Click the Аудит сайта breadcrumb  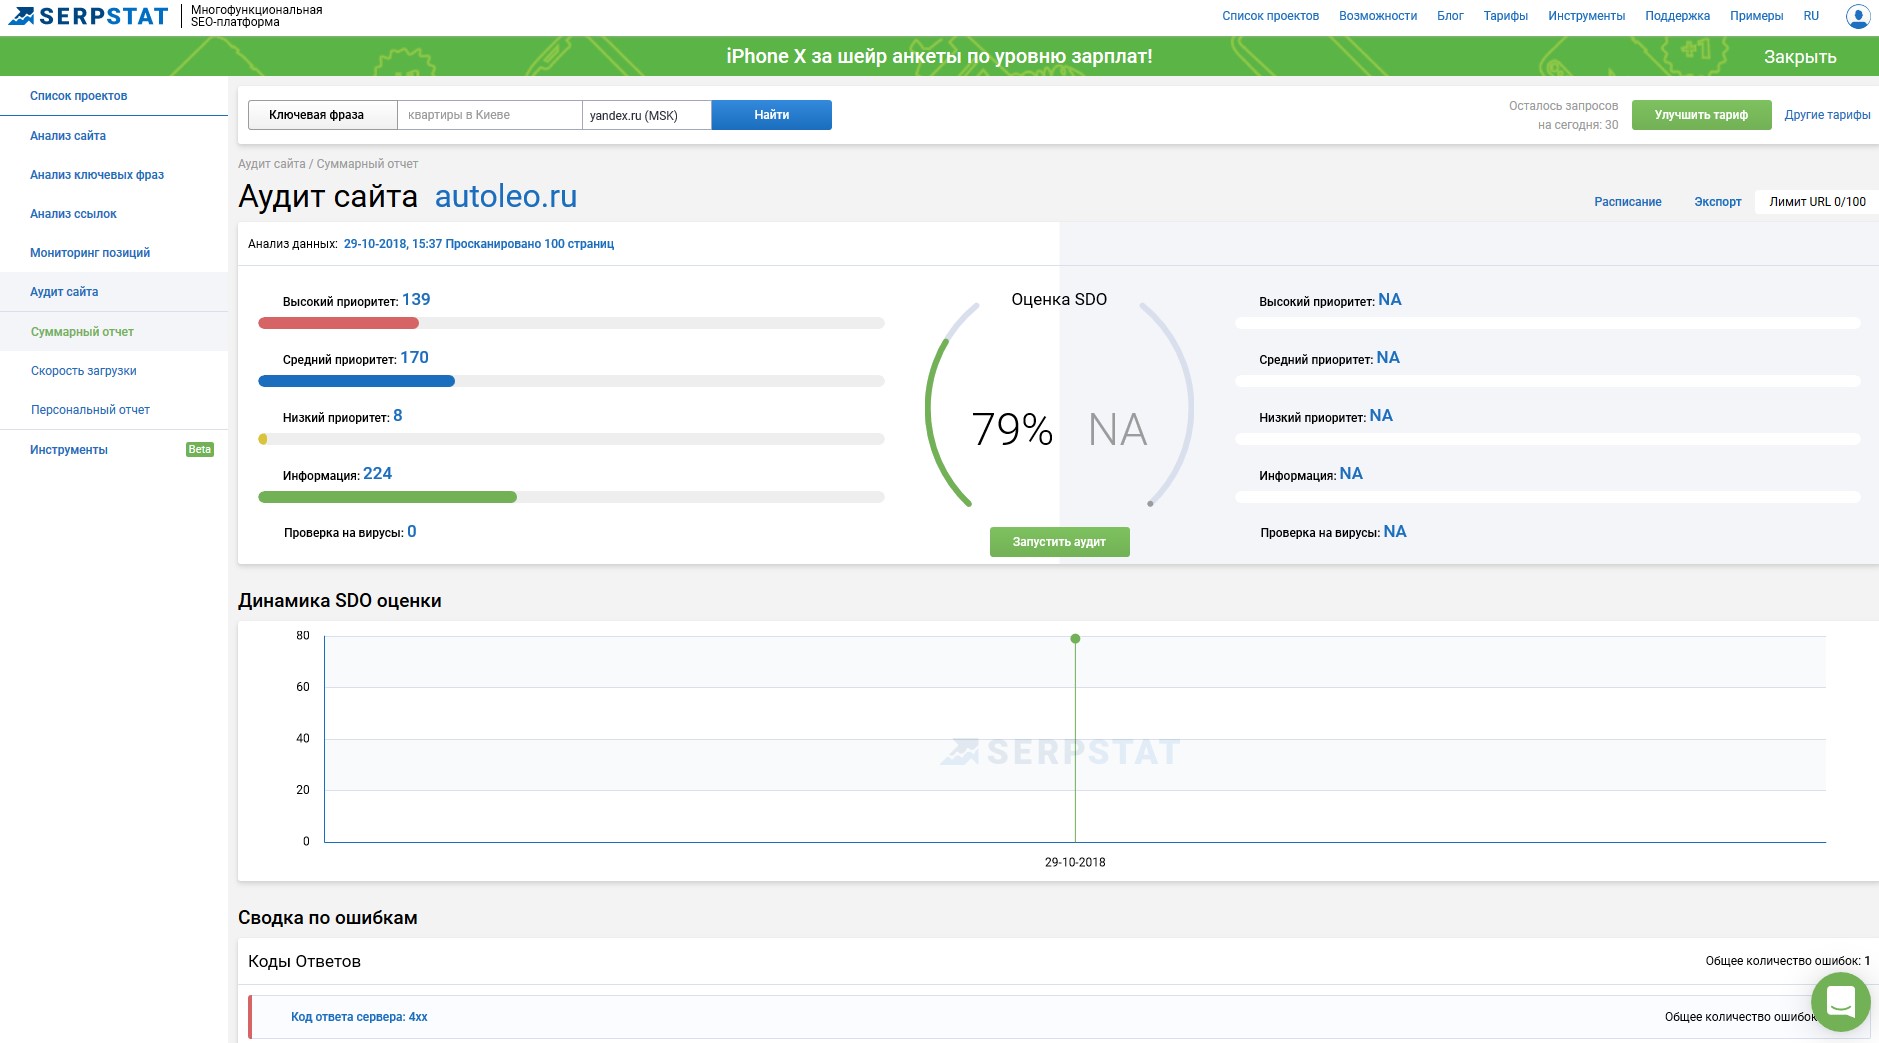(271, 164)
